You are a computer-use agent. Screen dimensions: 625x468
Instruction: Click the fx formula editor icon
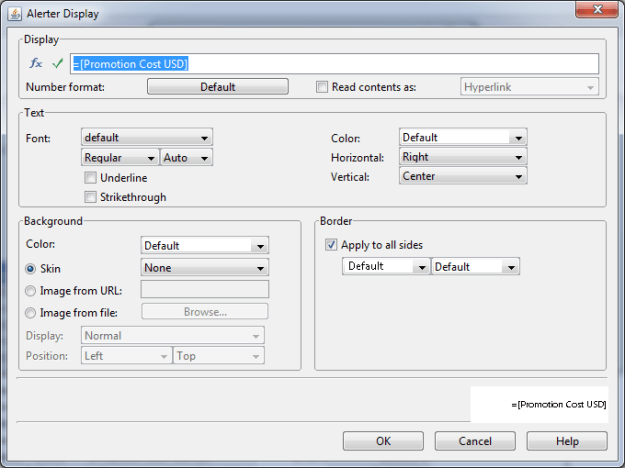36,64
